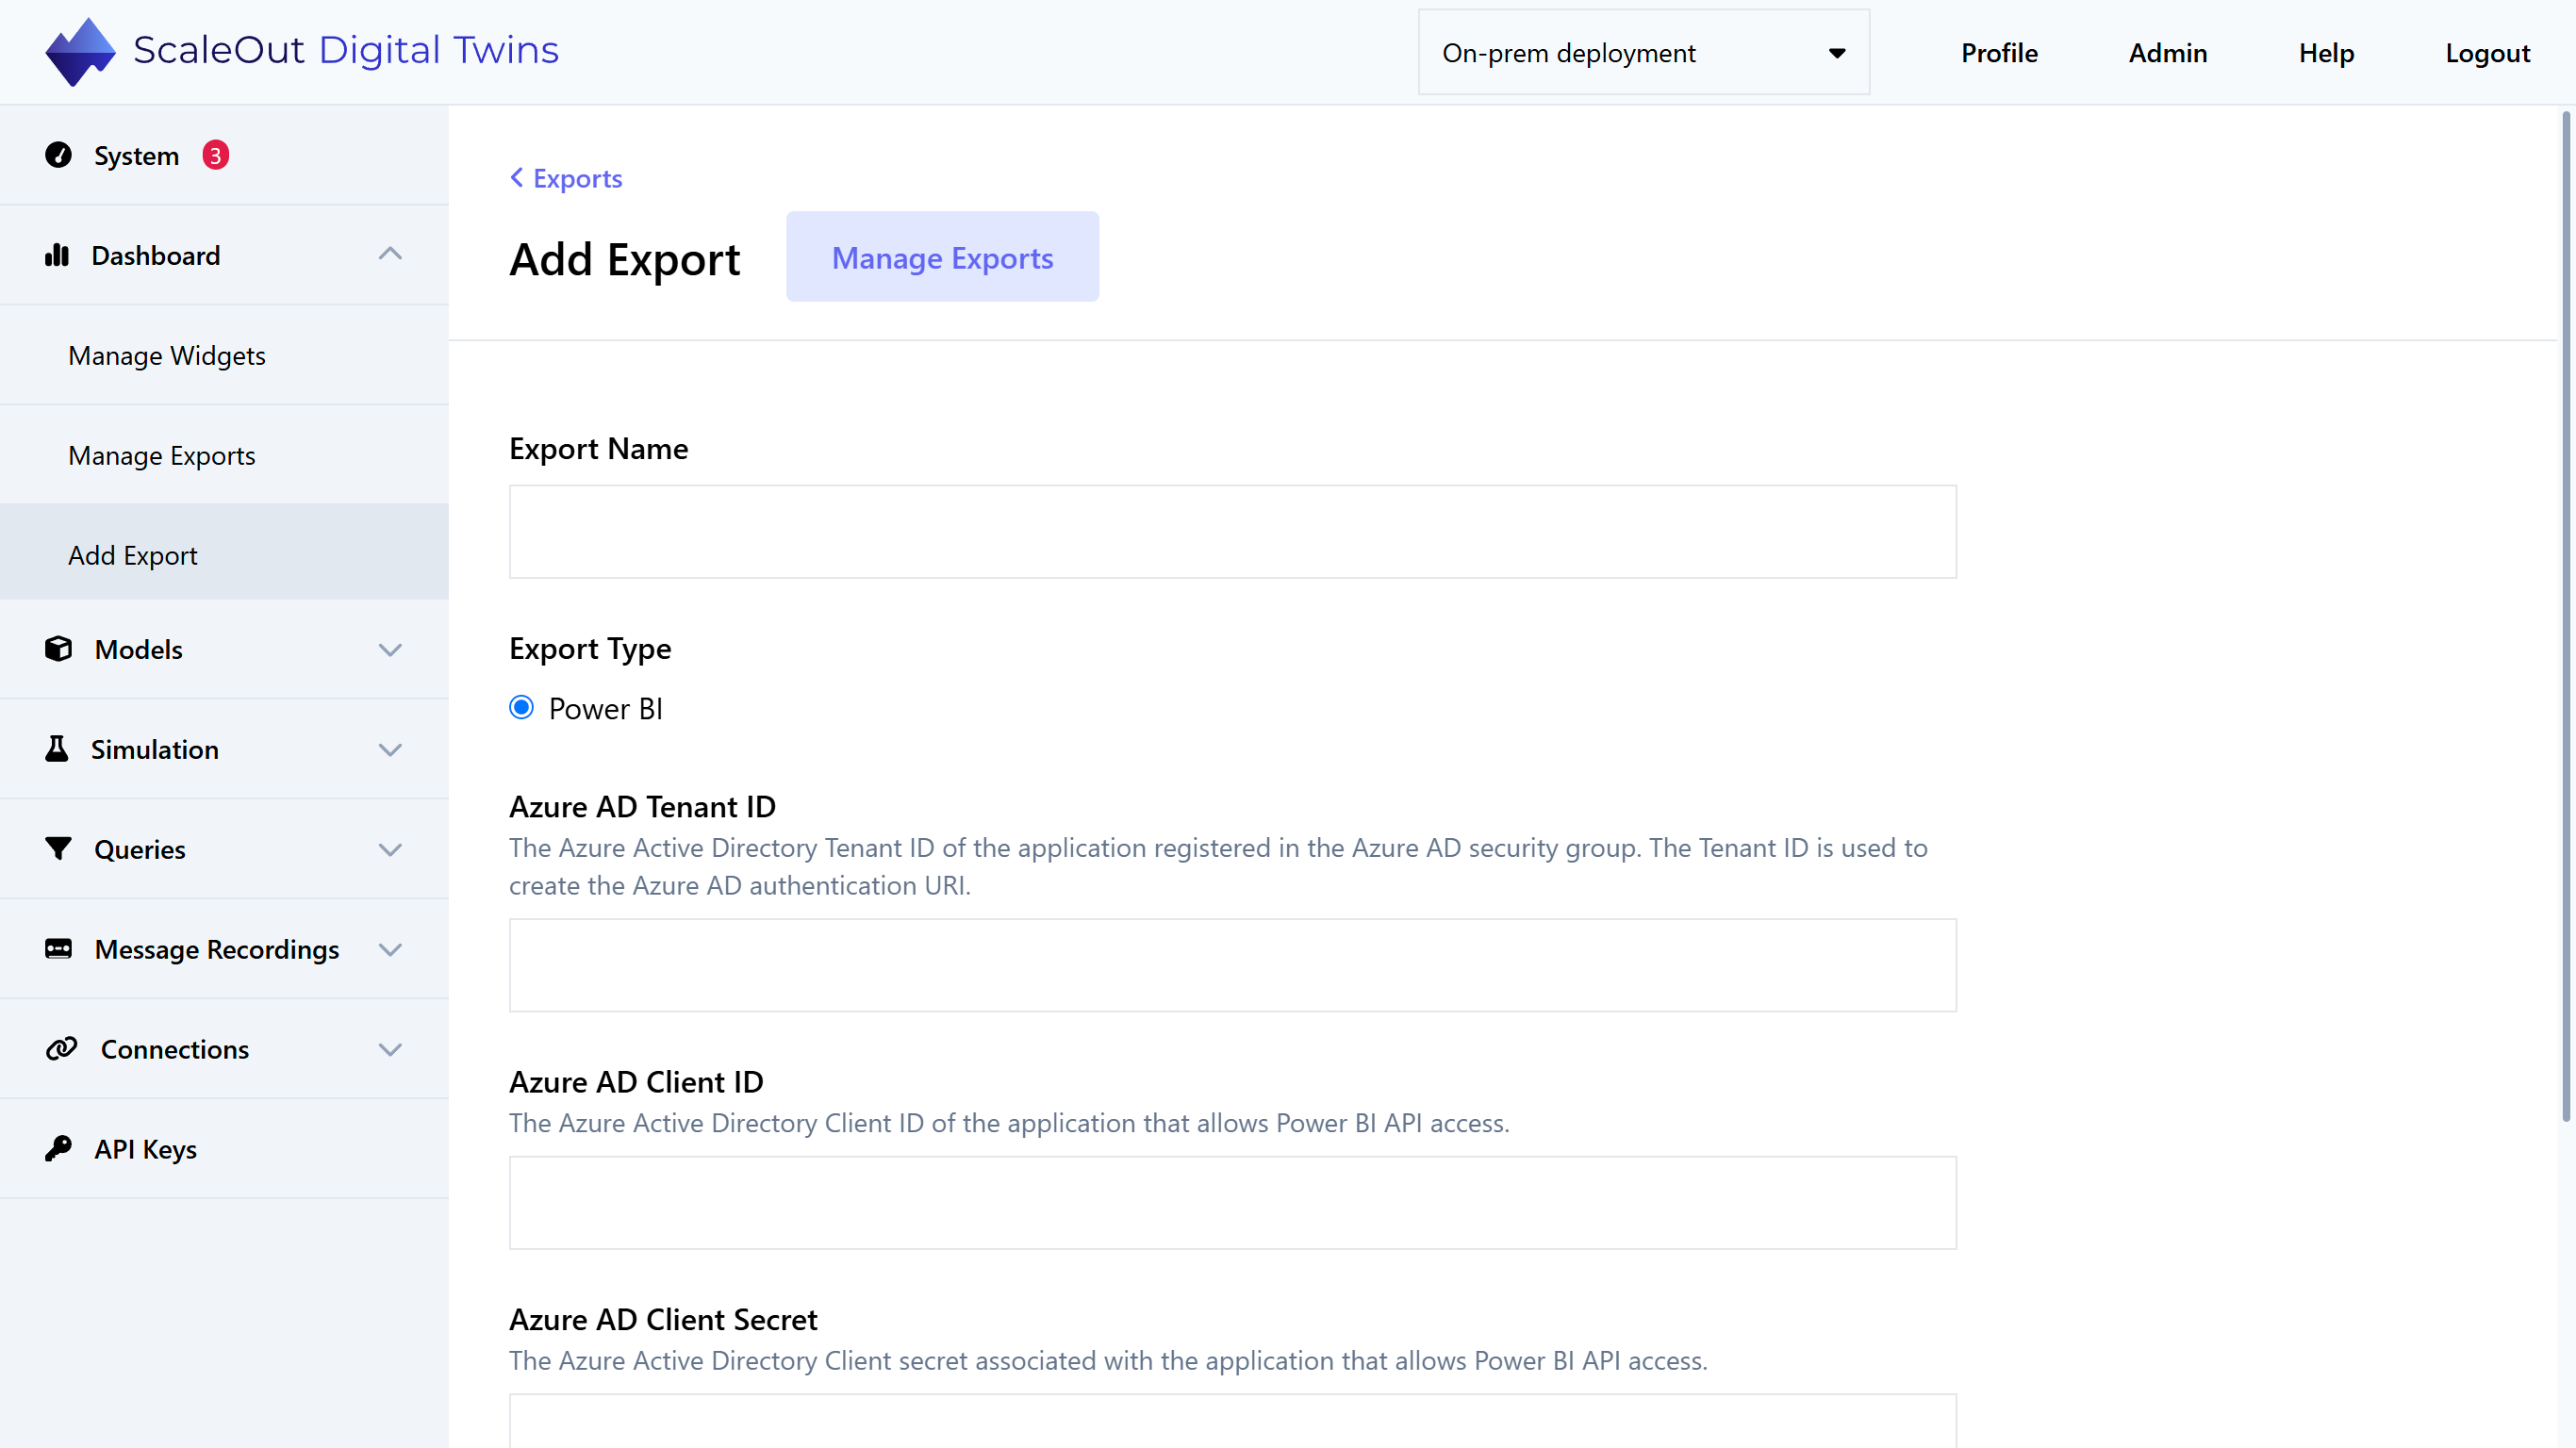
Task: Focus the Export Name input field
Action: tap(1232, 531)
